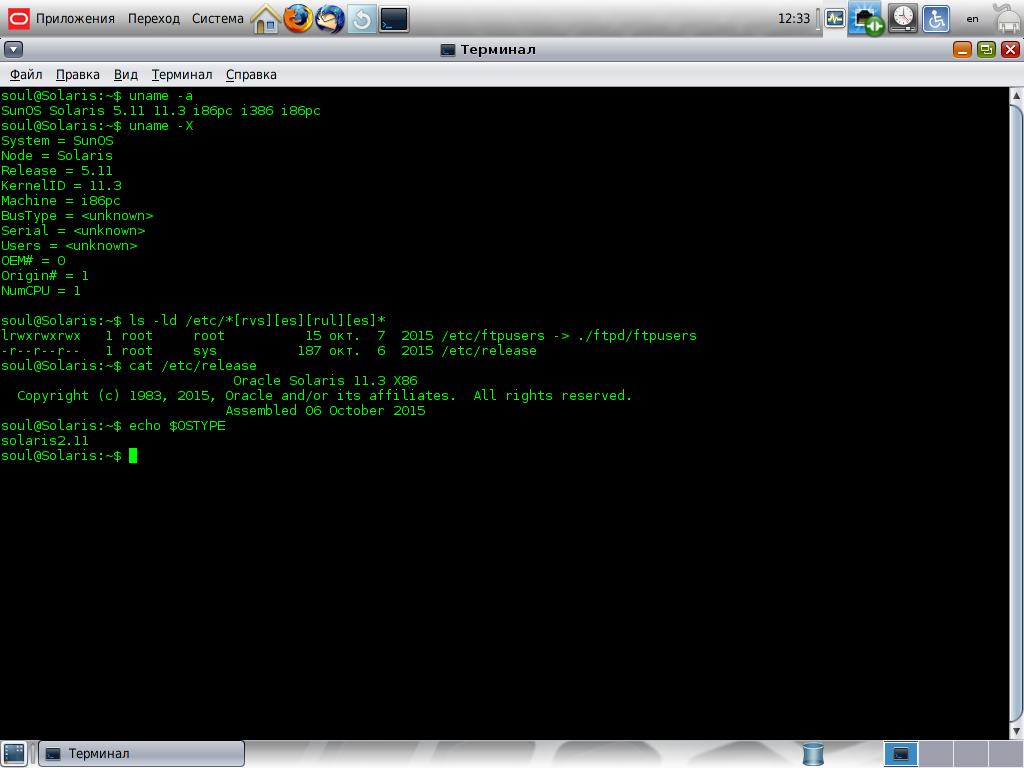Open the Приложения panel menu
The height and width of the screenshot is (768, 1024).
[75, 19]
